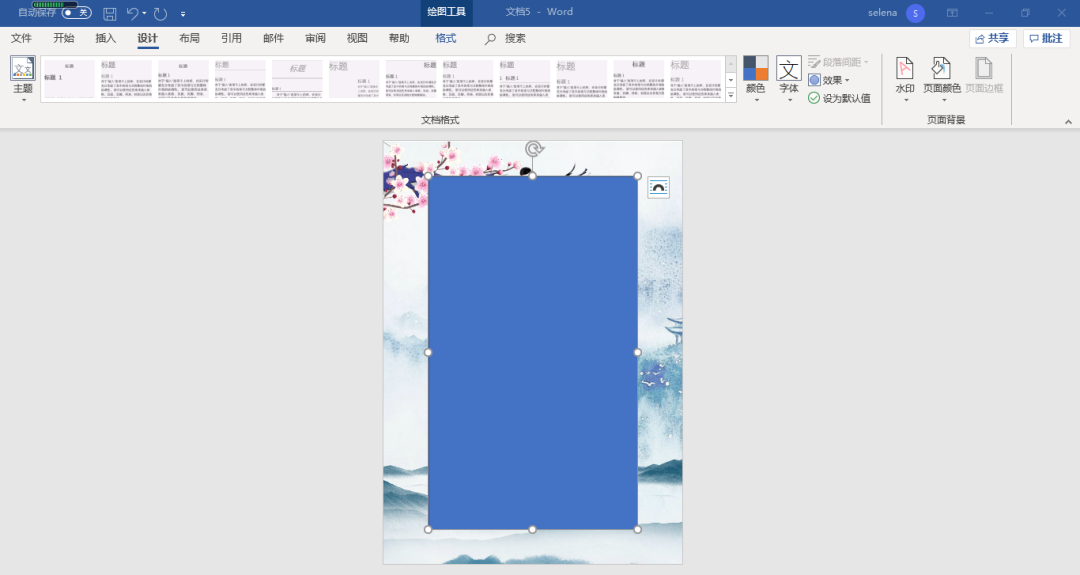Expand the document format styles gallery
This screenshot has width=1080, height=575.
click(x=731, y=96)
